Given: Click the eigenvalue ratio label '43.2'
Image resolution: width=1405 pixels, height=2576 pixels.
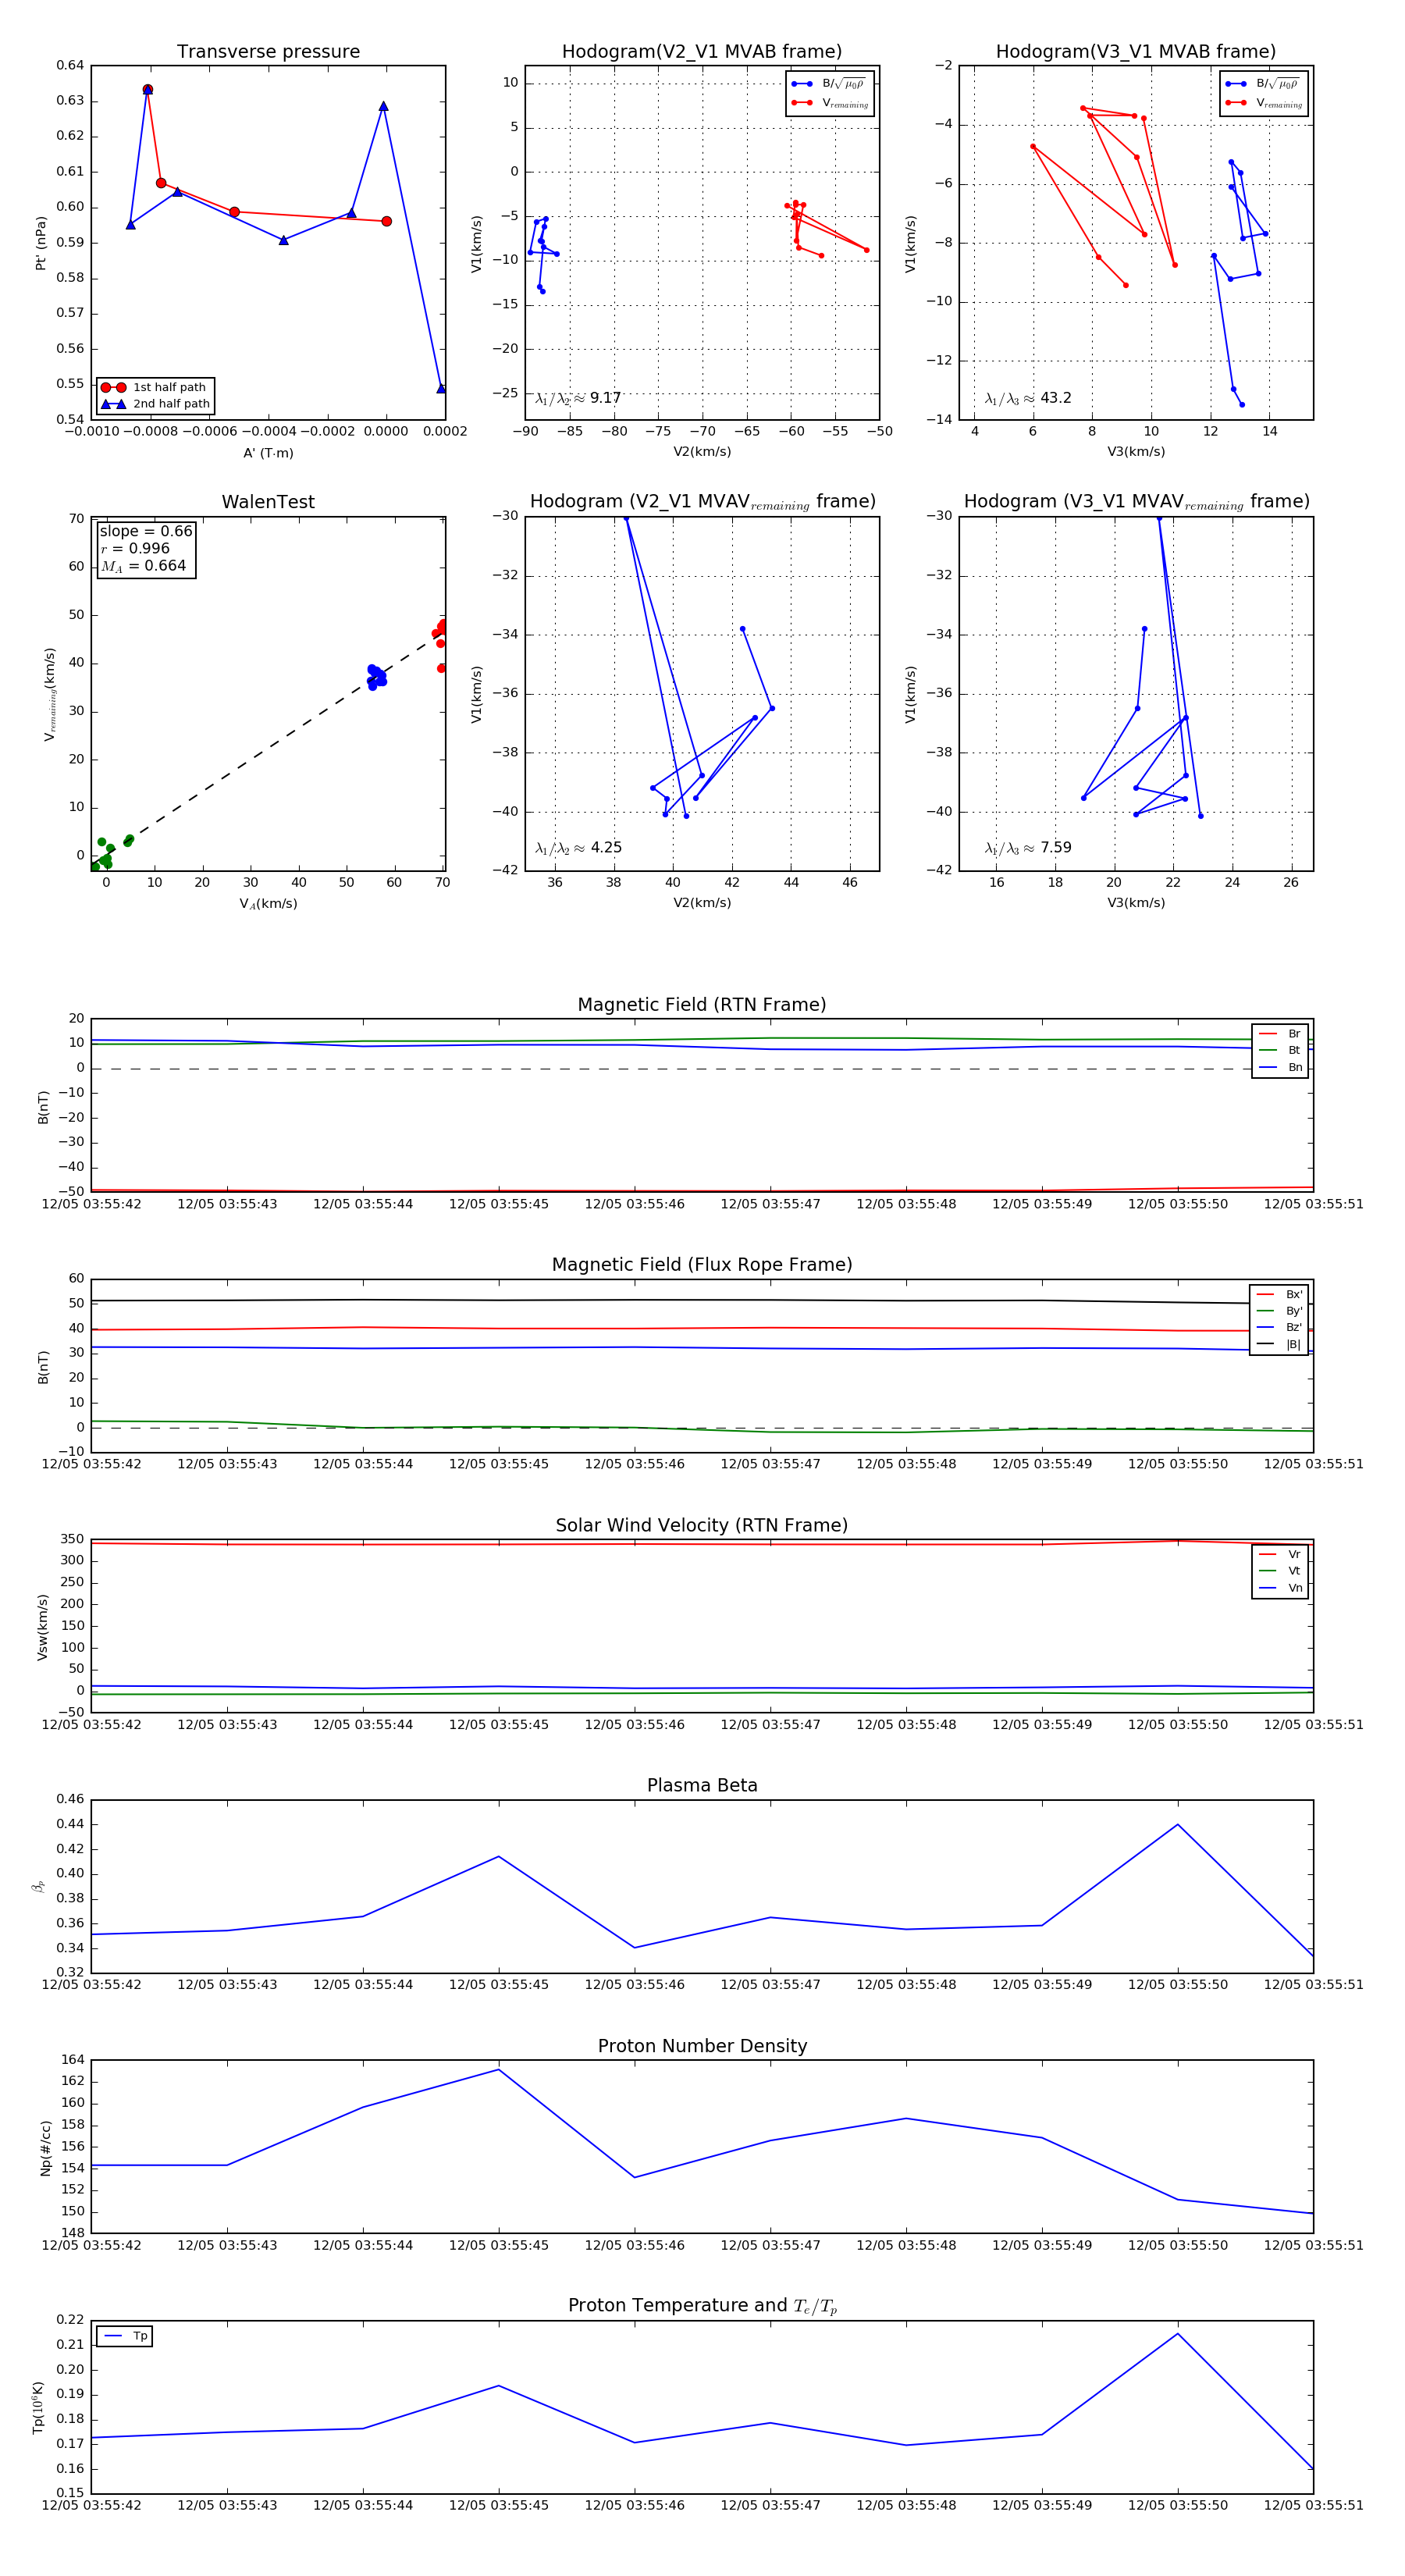Looking at the screenshot, I should (1028, 398).
